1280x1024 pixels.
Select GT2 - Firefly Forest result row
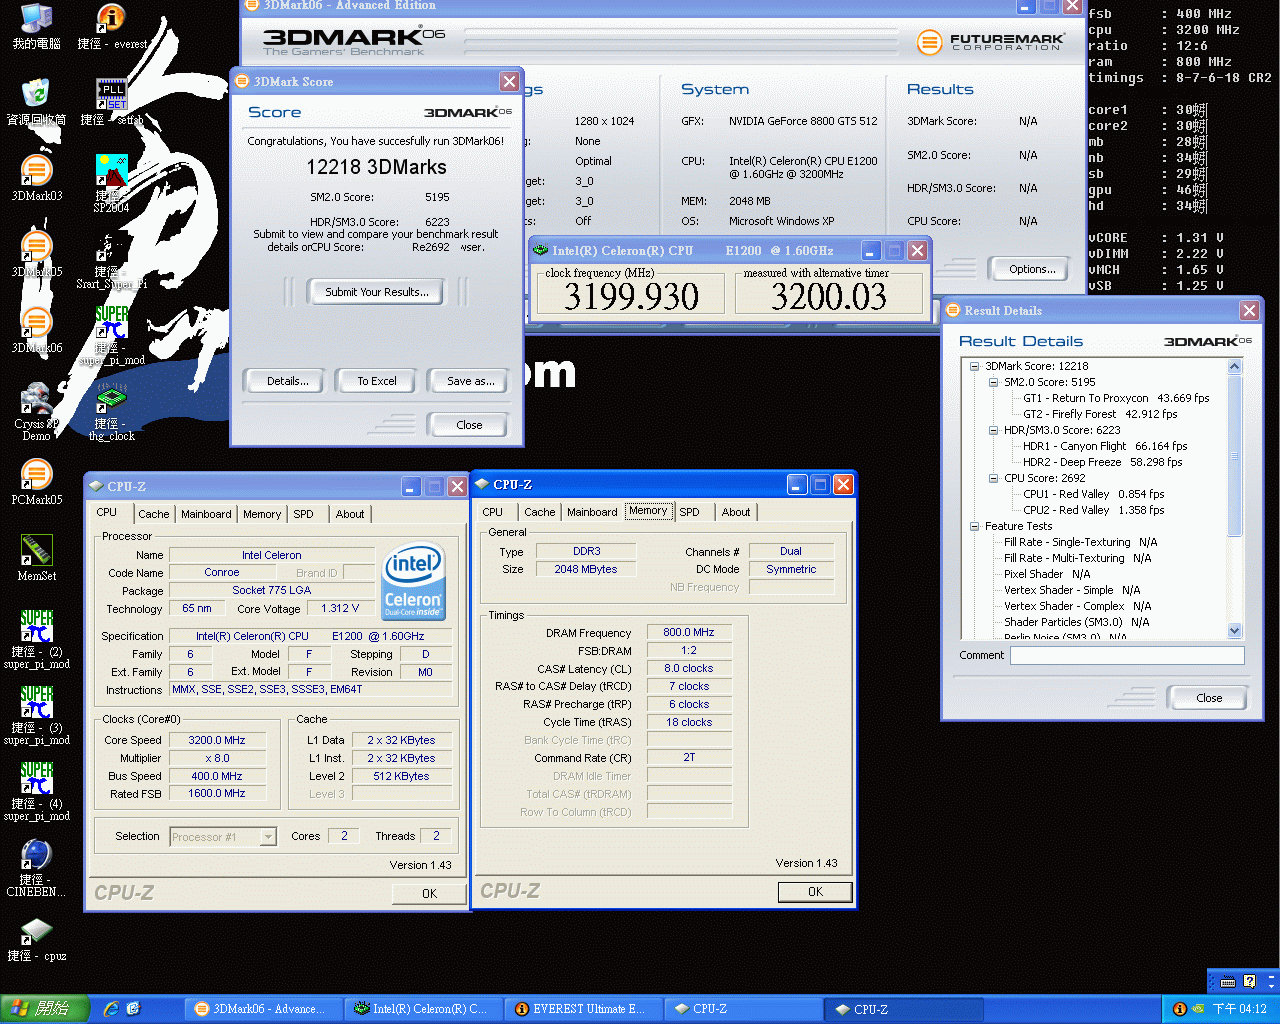coord(1100,414)
